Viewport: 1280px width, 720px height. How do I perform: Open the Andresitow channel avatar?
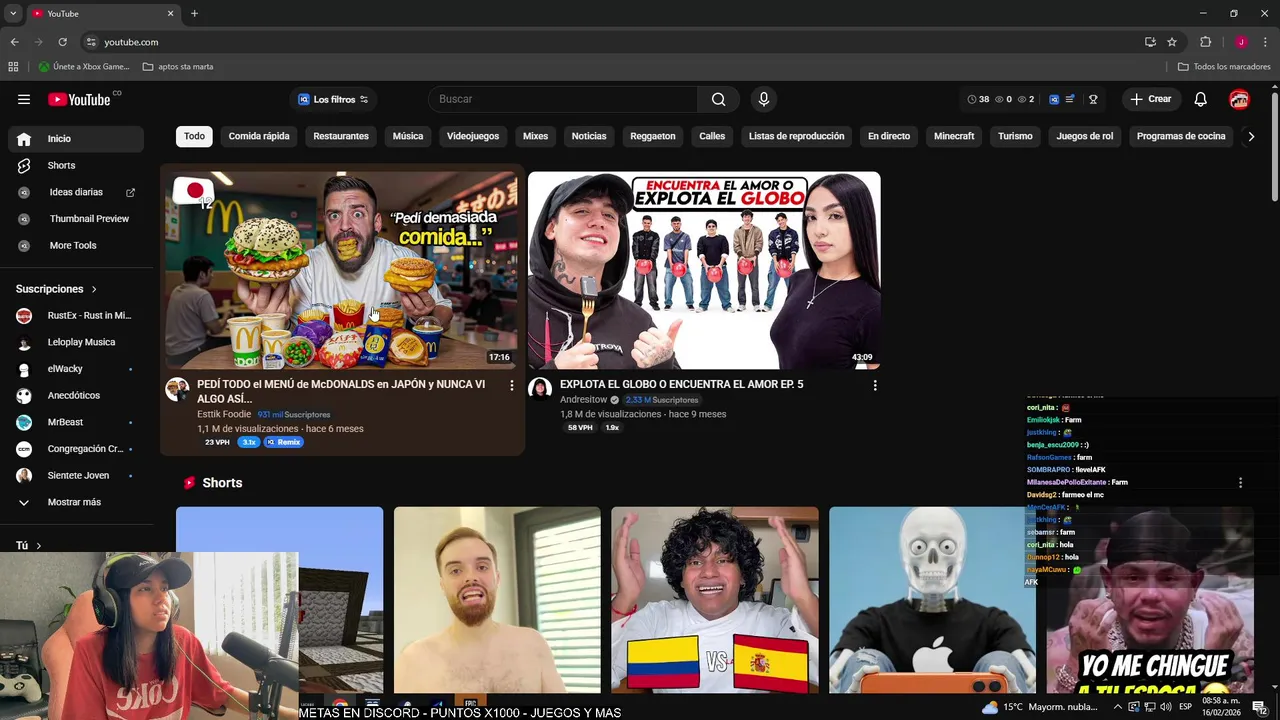pos(540,390)
